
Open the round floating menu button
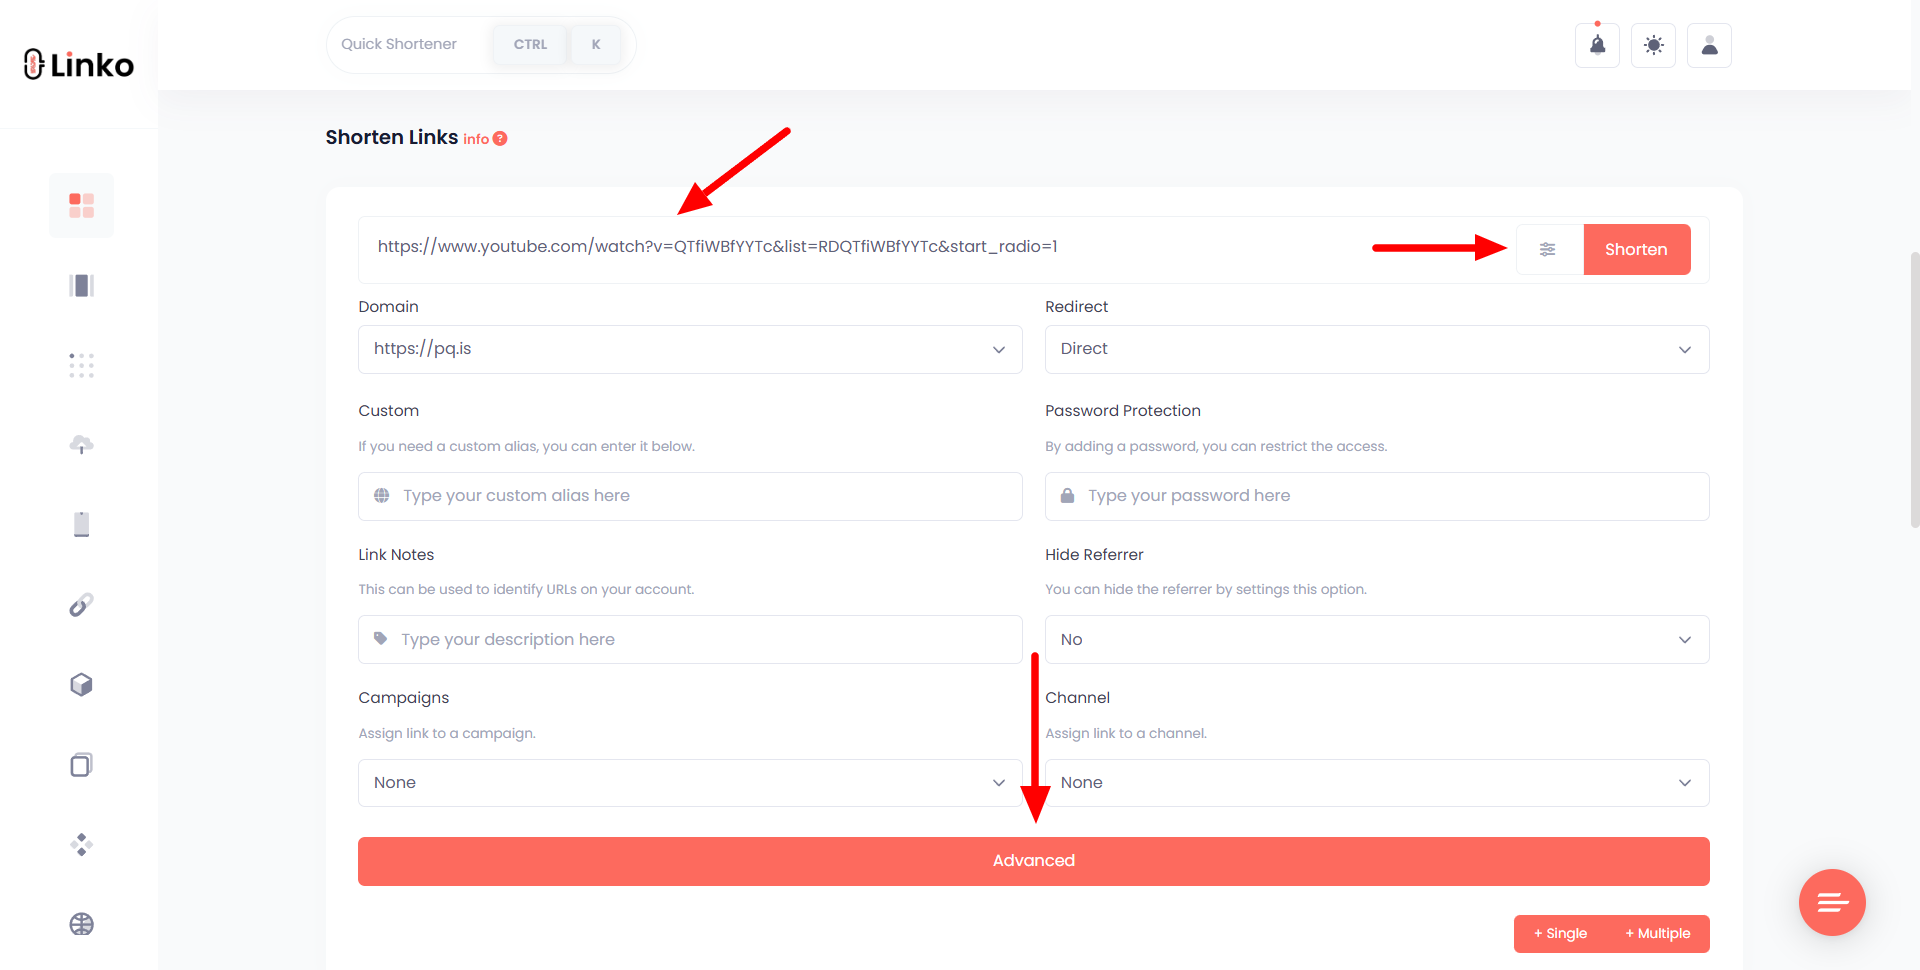[x=1832, y=902]
